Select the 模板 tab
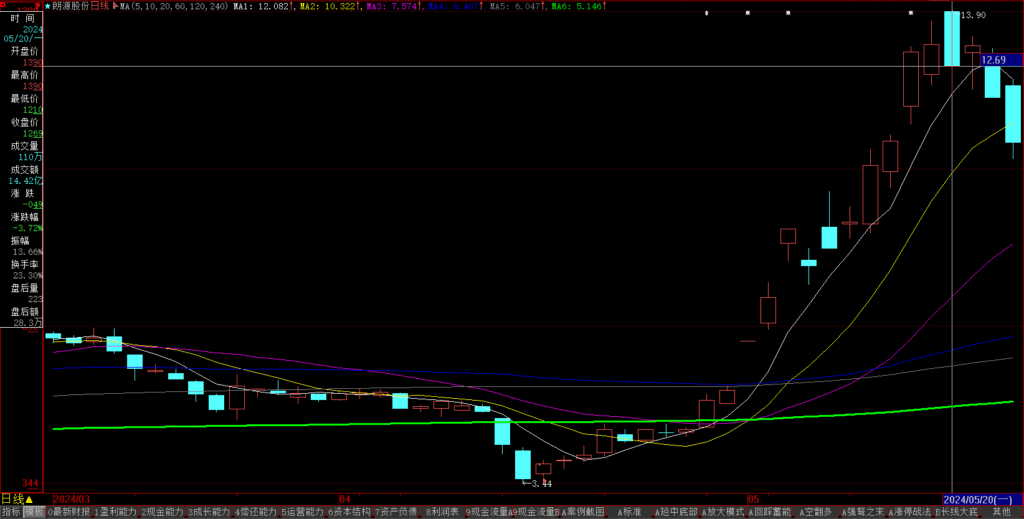The width and height of the screenshot is (1024, 519). 33,512
